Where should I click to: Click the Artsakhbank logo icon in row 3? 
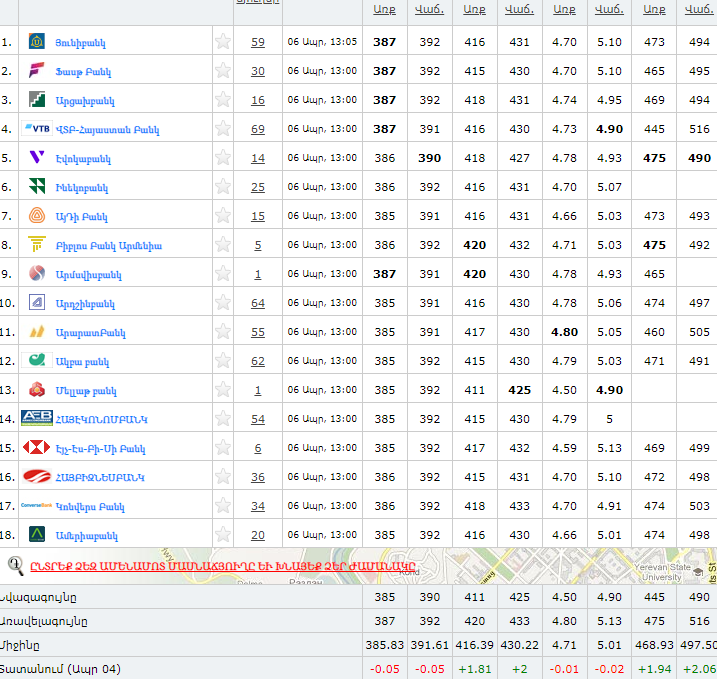pyautogui.click(x=37, y=99)
